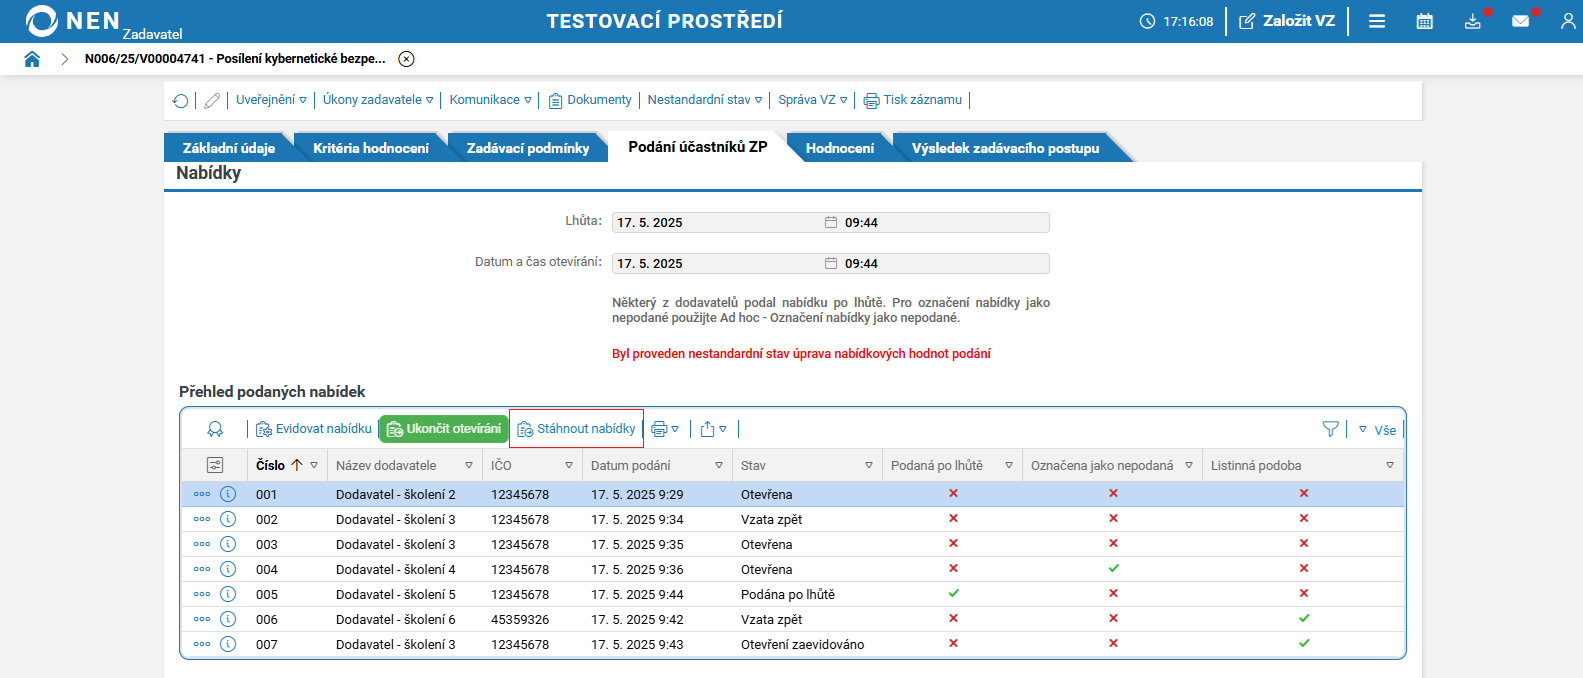Click Založit VZ button

coord(1287,21)
